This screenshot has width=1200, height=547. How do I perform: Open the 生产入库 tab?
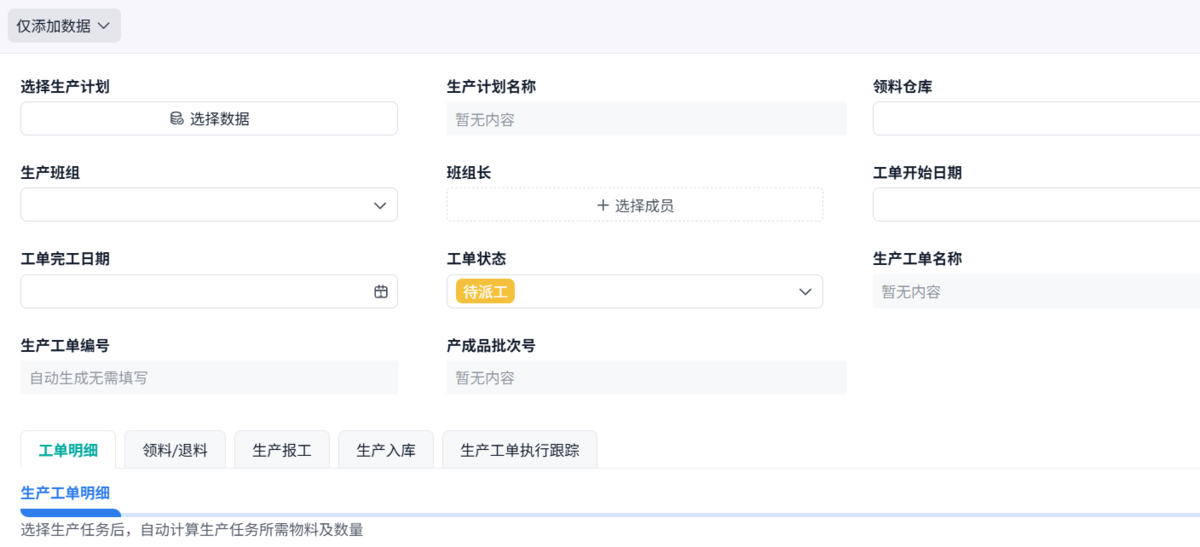click(386, 450)
